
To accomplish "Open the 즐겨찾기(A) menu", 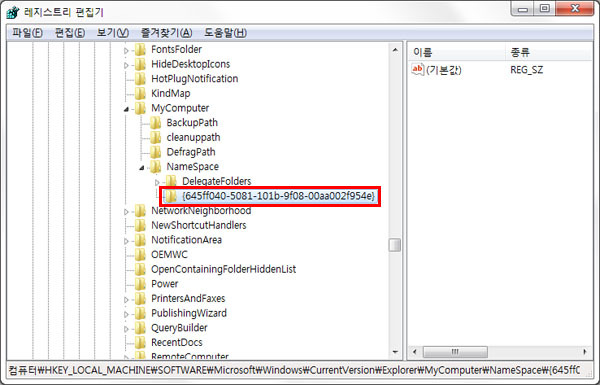I will pos(166,33).
